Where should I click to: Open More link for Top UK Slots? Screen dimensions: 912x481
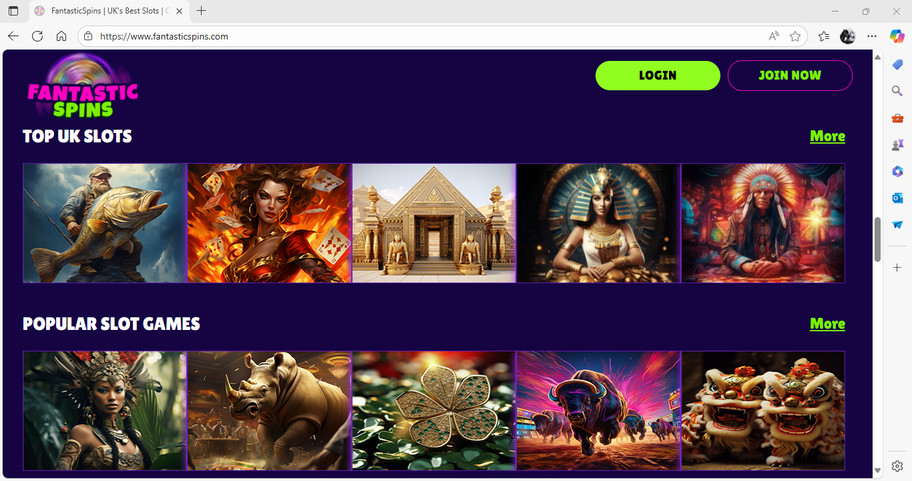pos(827,136)
